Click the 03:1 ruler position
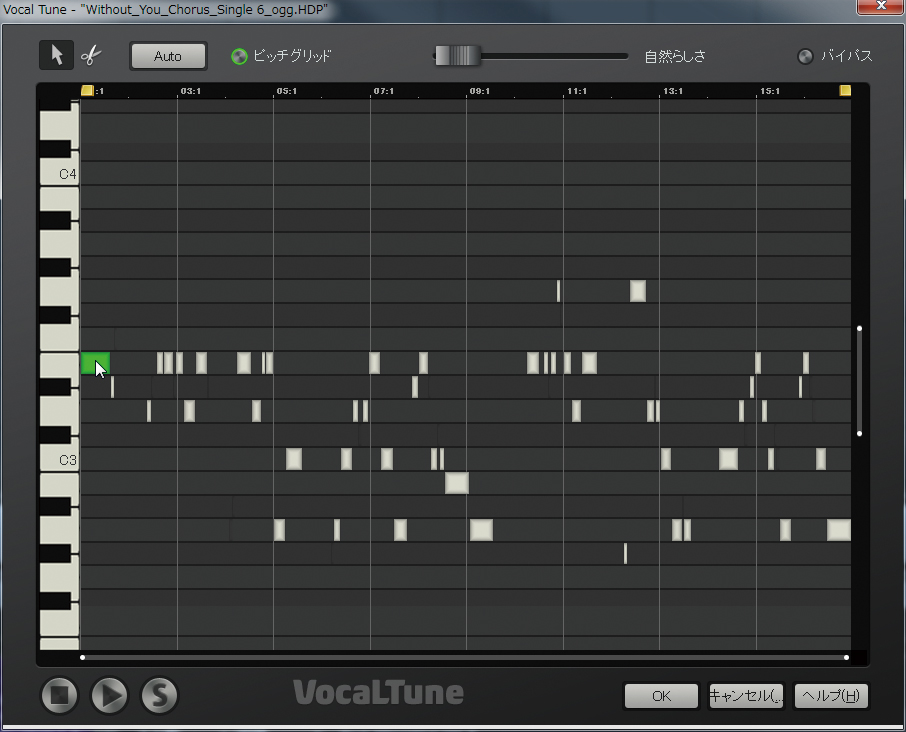This screenshot has height=732, width=906. pyautogui.click(x=191, y=91)
